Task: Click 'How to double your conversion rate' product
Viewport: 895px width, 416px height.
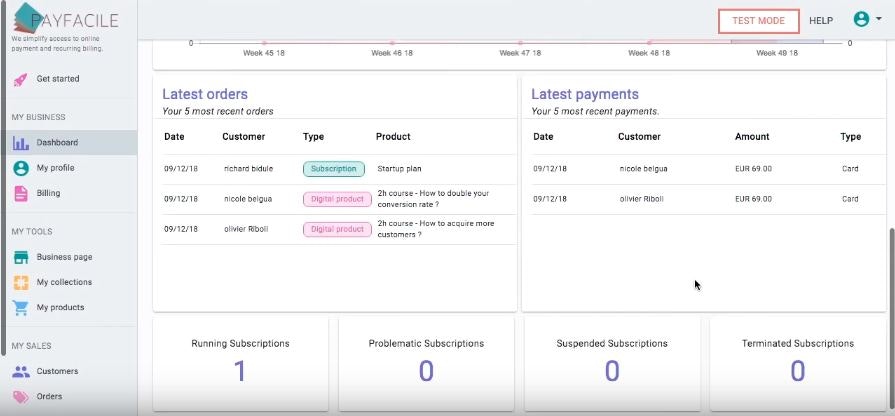Action: 433,199
